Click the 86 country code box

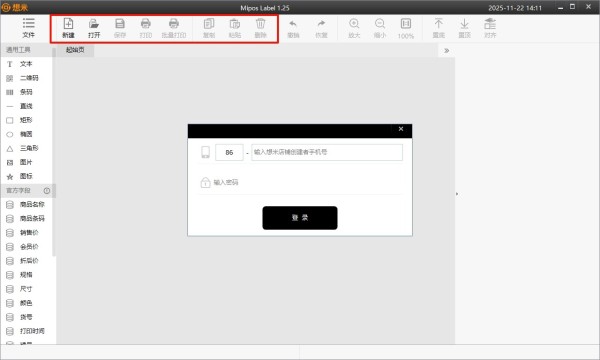(229, 152)
